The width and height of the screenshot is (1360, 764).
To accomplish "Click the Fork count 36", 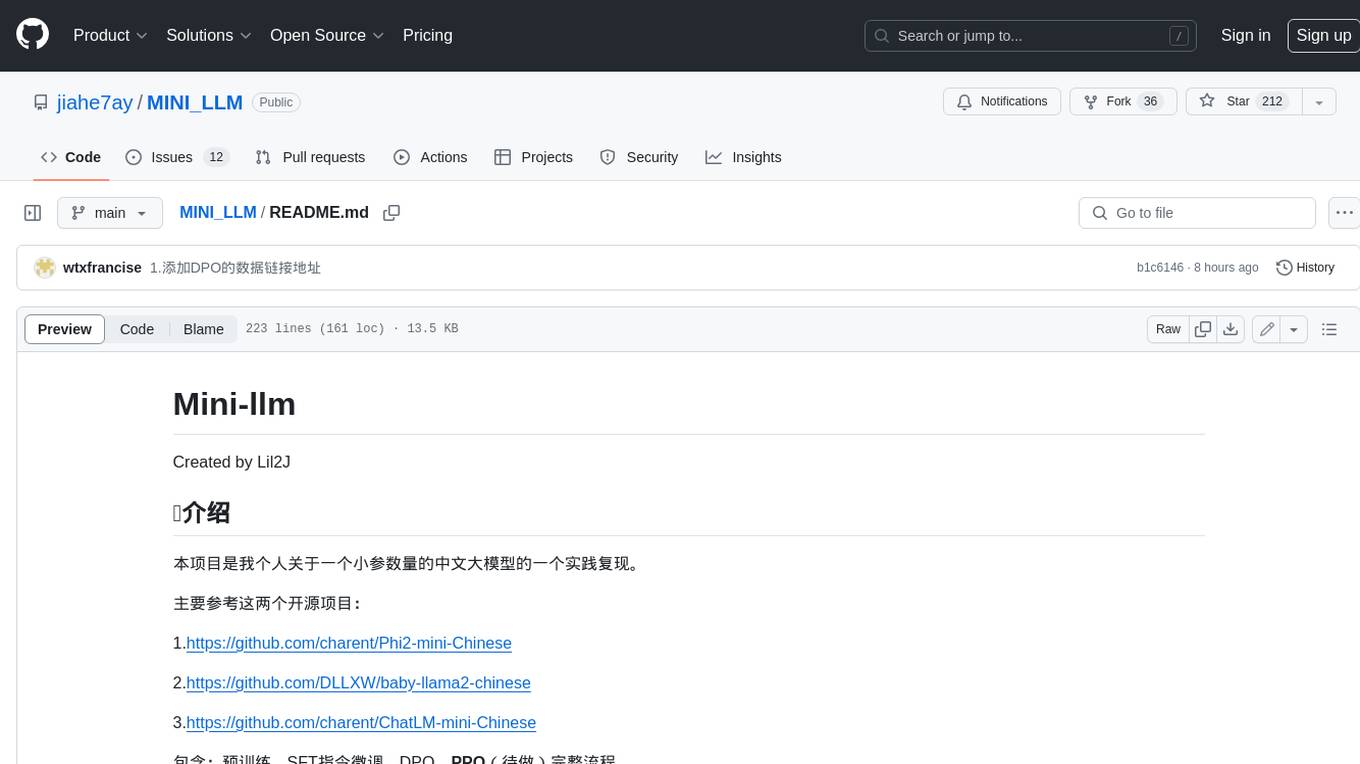I will click(1150, 102).
